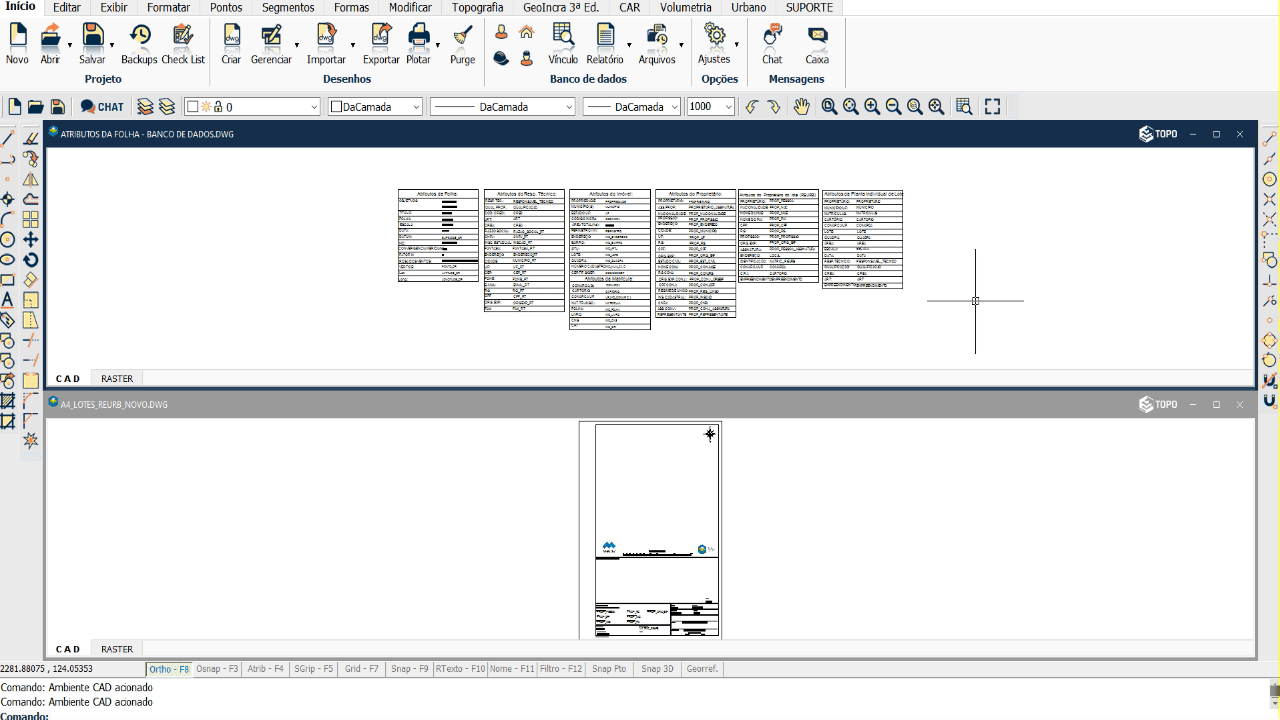1280x720 pixels.
Task: Open the Backups tool
Action: coord(139,43)
